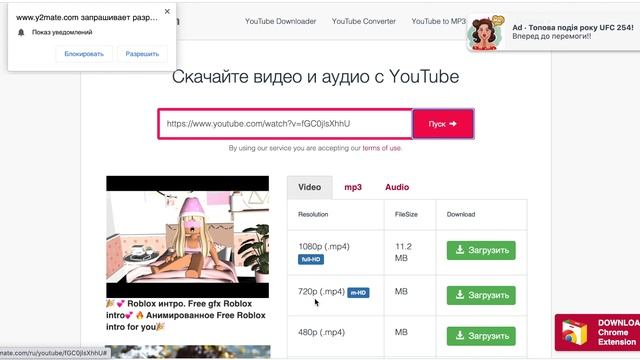This screenshot has height=360, width=640.
Task: Click the Roblox video thumbnail
Action: click(x=187, y=237)
